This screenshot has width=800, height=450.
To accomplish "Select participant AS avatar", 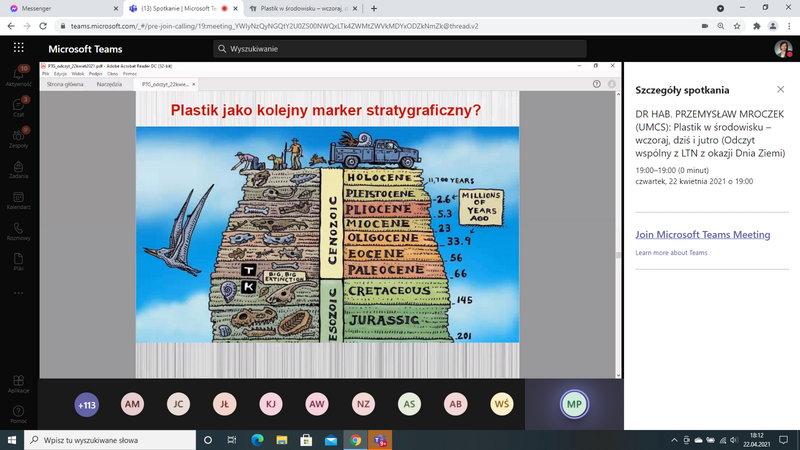I will (409, 404).
